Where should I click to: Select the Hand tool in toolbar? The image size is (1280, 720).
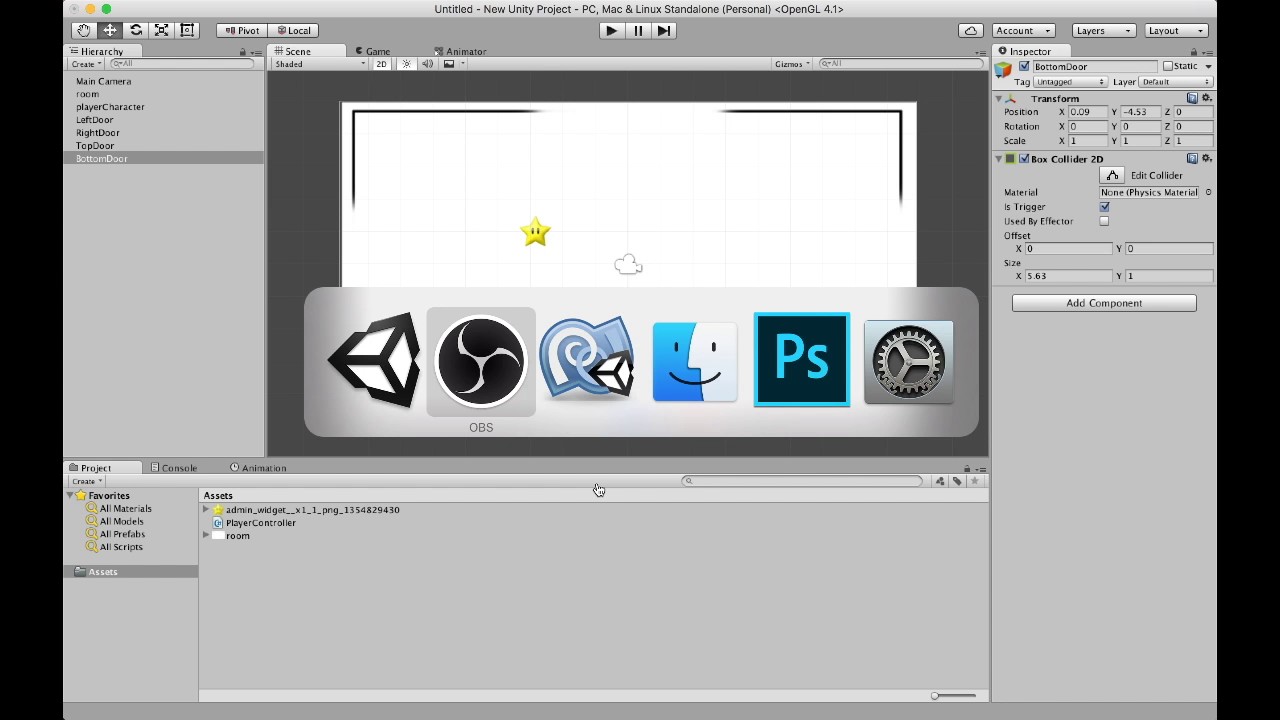click(84, 31)
